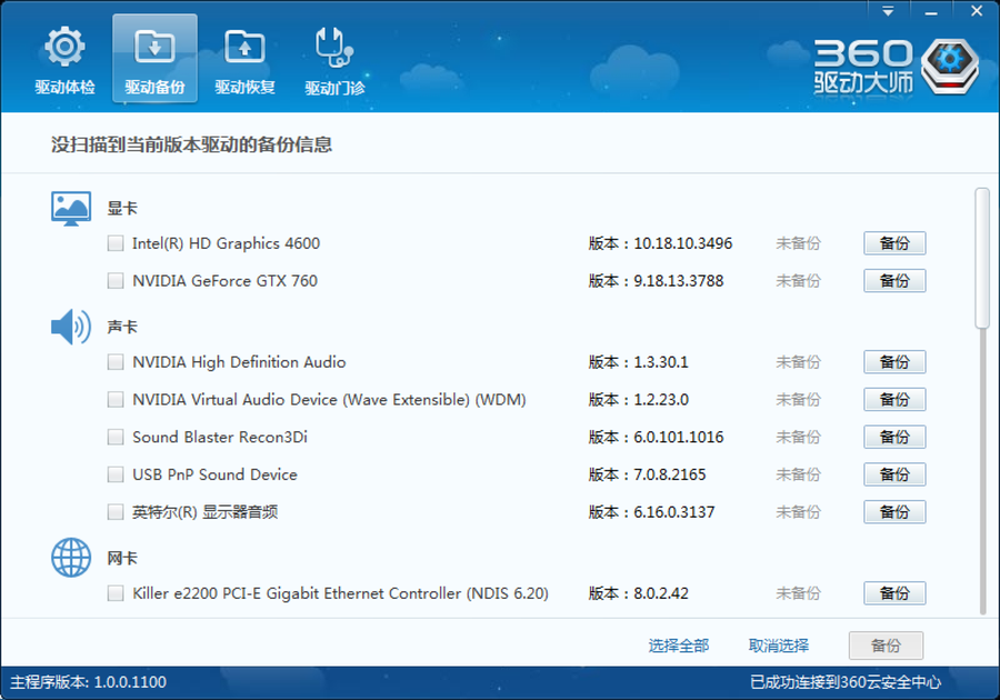Viewport: 1000px width, 700px height.
Task: Click the 网卡 category label
Action: click(x=122, y=558)
